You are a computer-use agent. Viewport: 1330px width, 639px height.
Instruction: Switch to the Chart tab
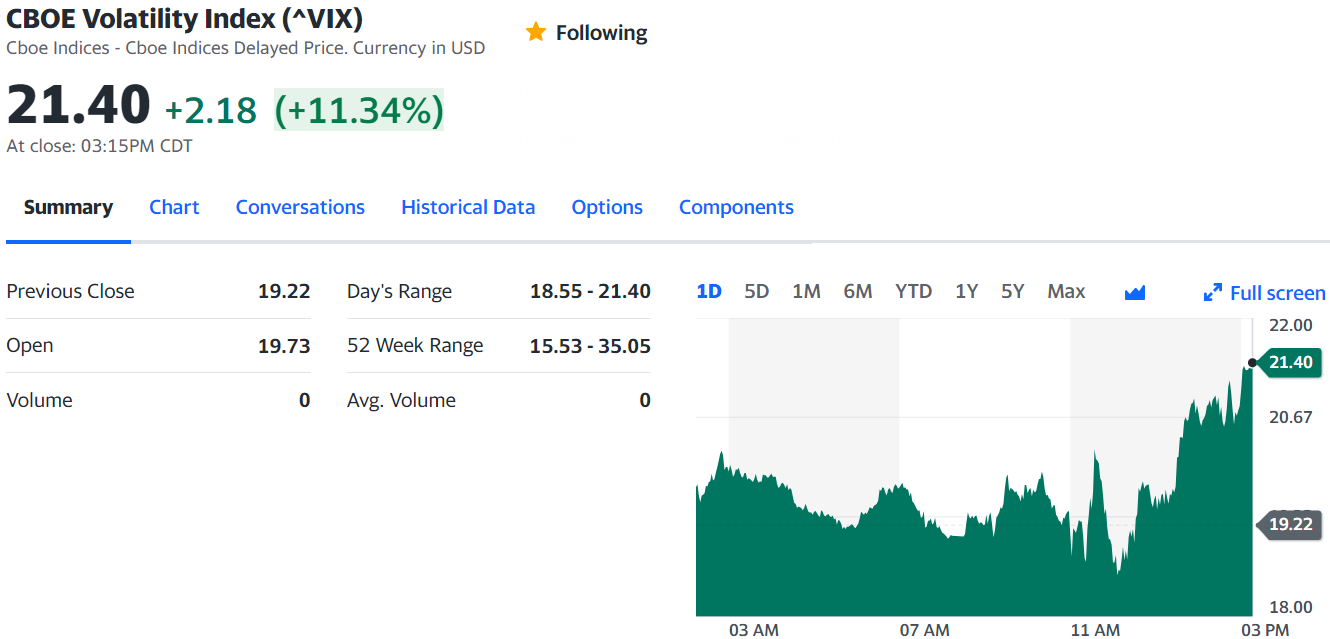click(174, 207)
